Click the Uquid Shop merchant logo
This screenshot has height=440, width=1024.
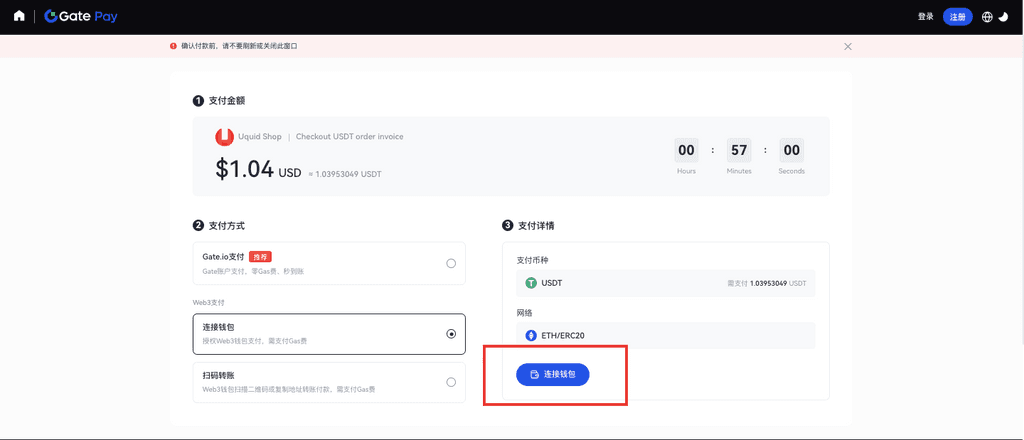[225, 137]
